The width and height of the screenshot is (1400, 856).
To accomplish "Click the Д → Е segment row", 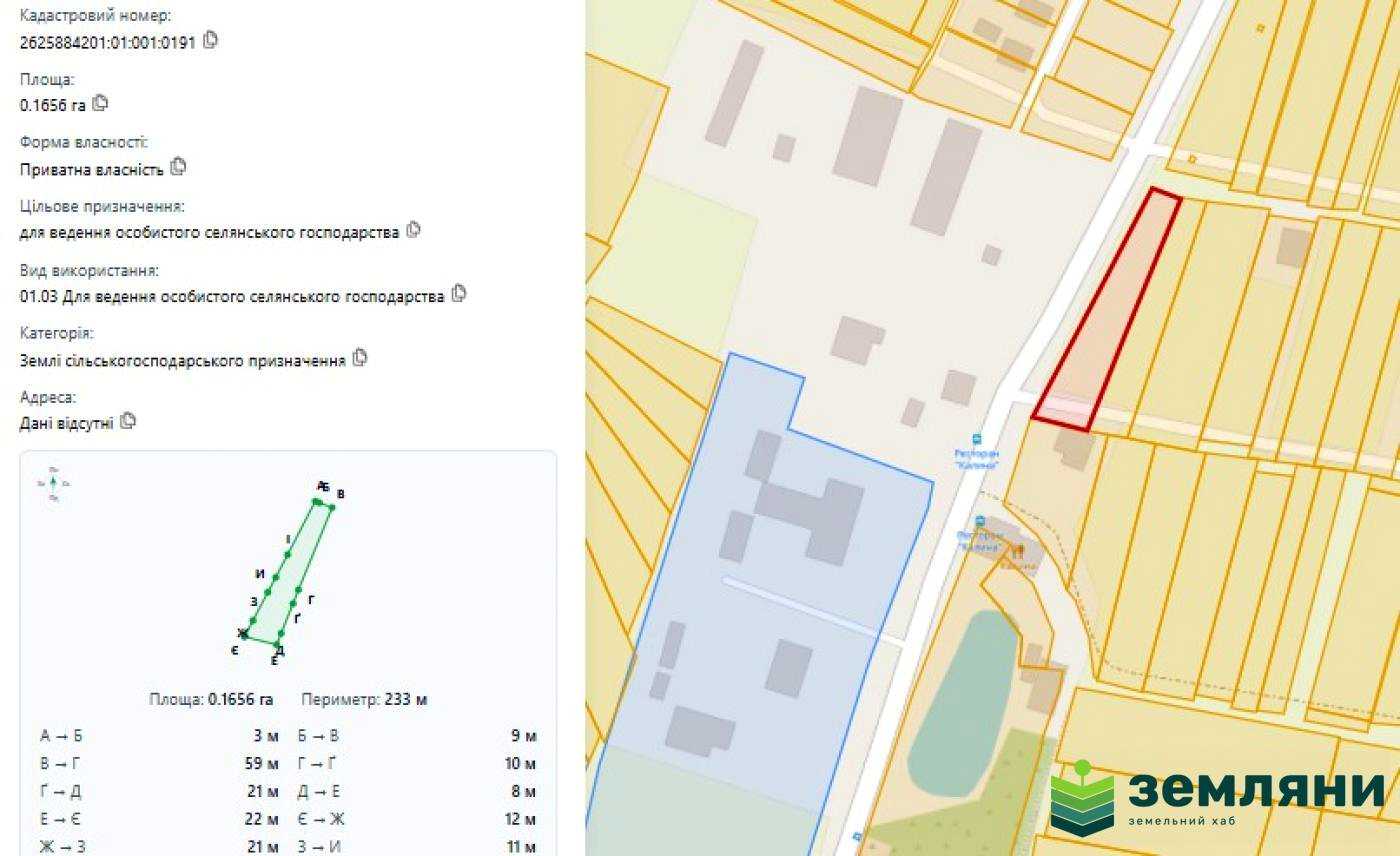I will (417, 792).
